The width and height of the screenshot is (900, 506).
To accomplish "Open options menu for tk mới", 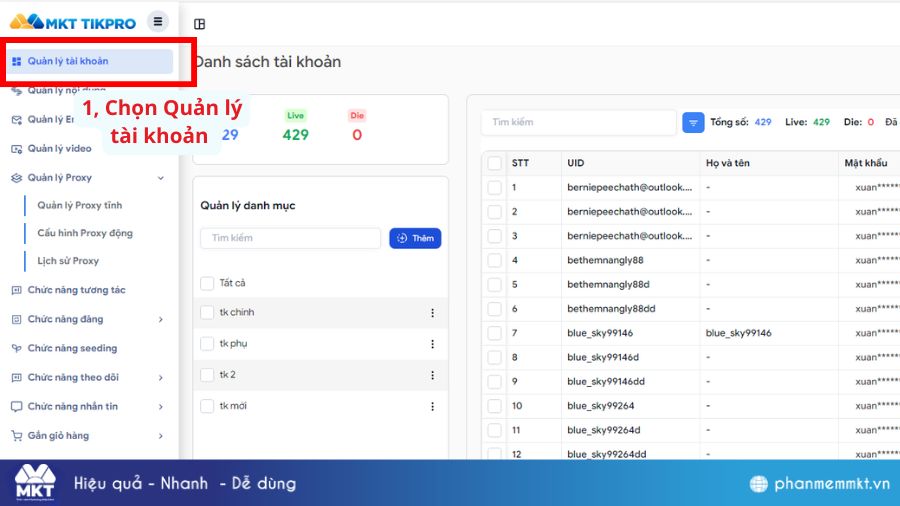I will pos(432,407).
